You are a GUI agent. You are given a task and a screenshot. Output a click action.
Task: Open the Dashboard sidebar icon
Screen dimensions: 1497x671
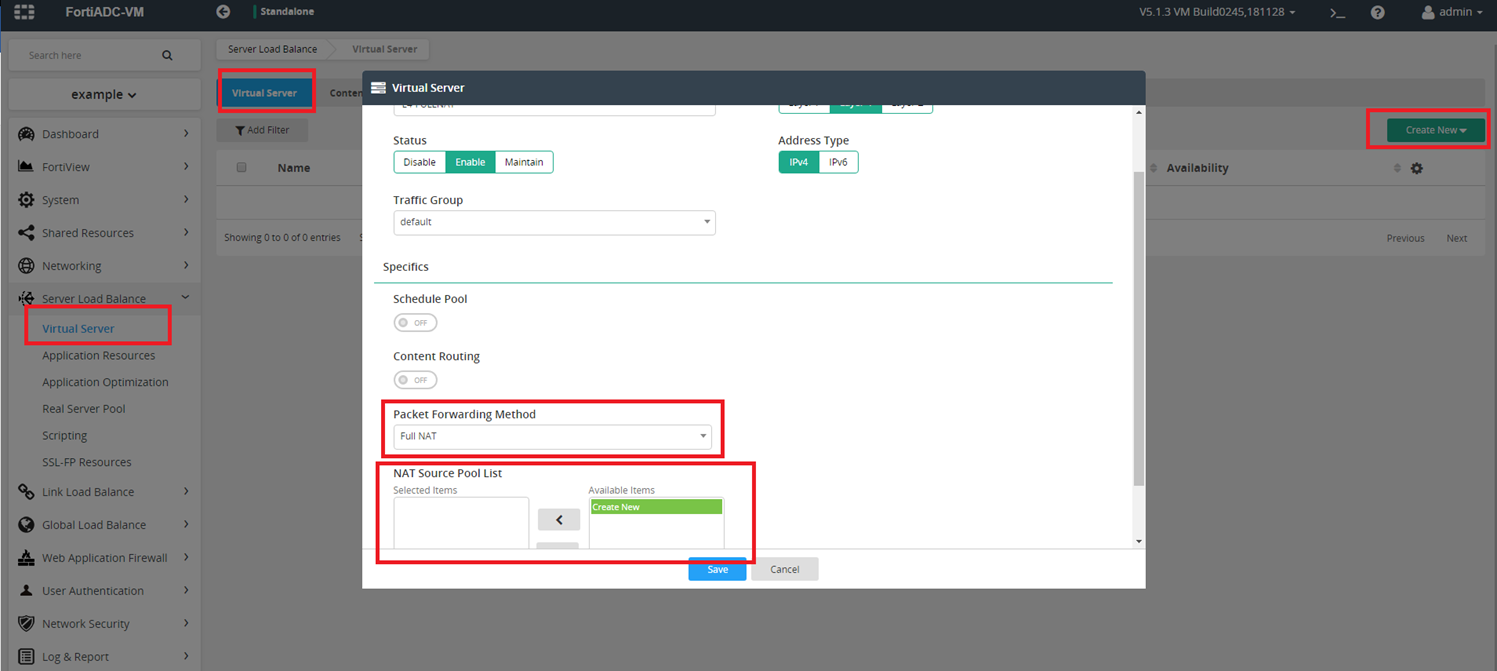pyautogui.click(x=25, y=133)
